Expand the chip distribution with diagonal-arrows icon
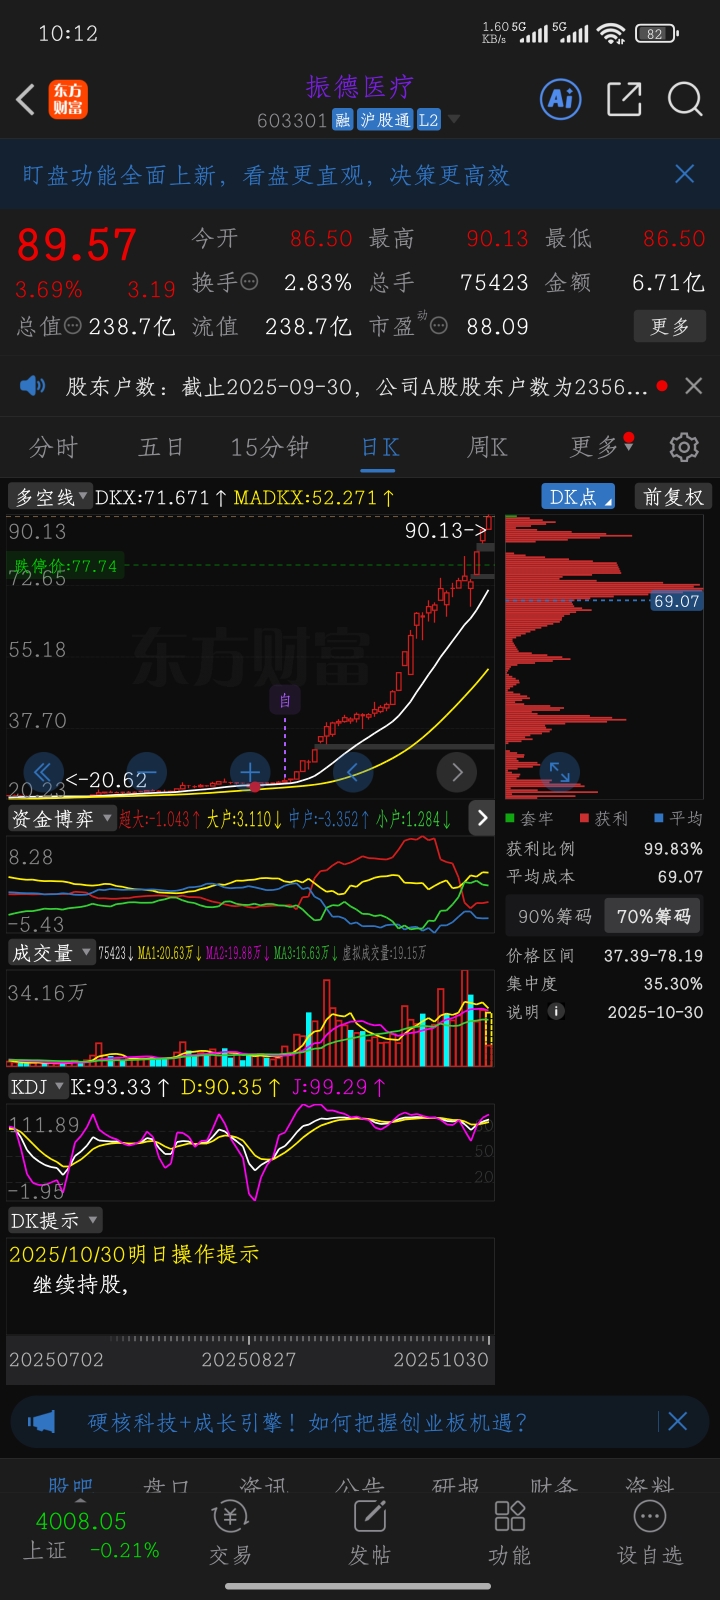The height and width of the screenshot is (1600, 720). 559,771
